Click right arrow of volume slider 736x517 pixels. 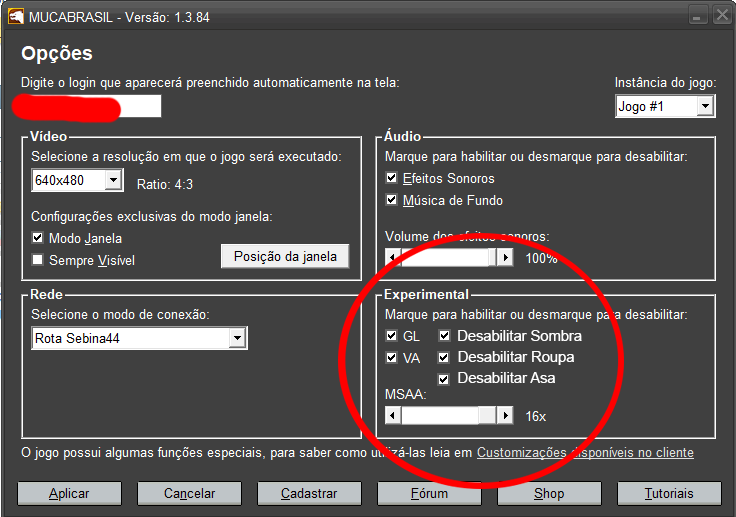point(505,258)
